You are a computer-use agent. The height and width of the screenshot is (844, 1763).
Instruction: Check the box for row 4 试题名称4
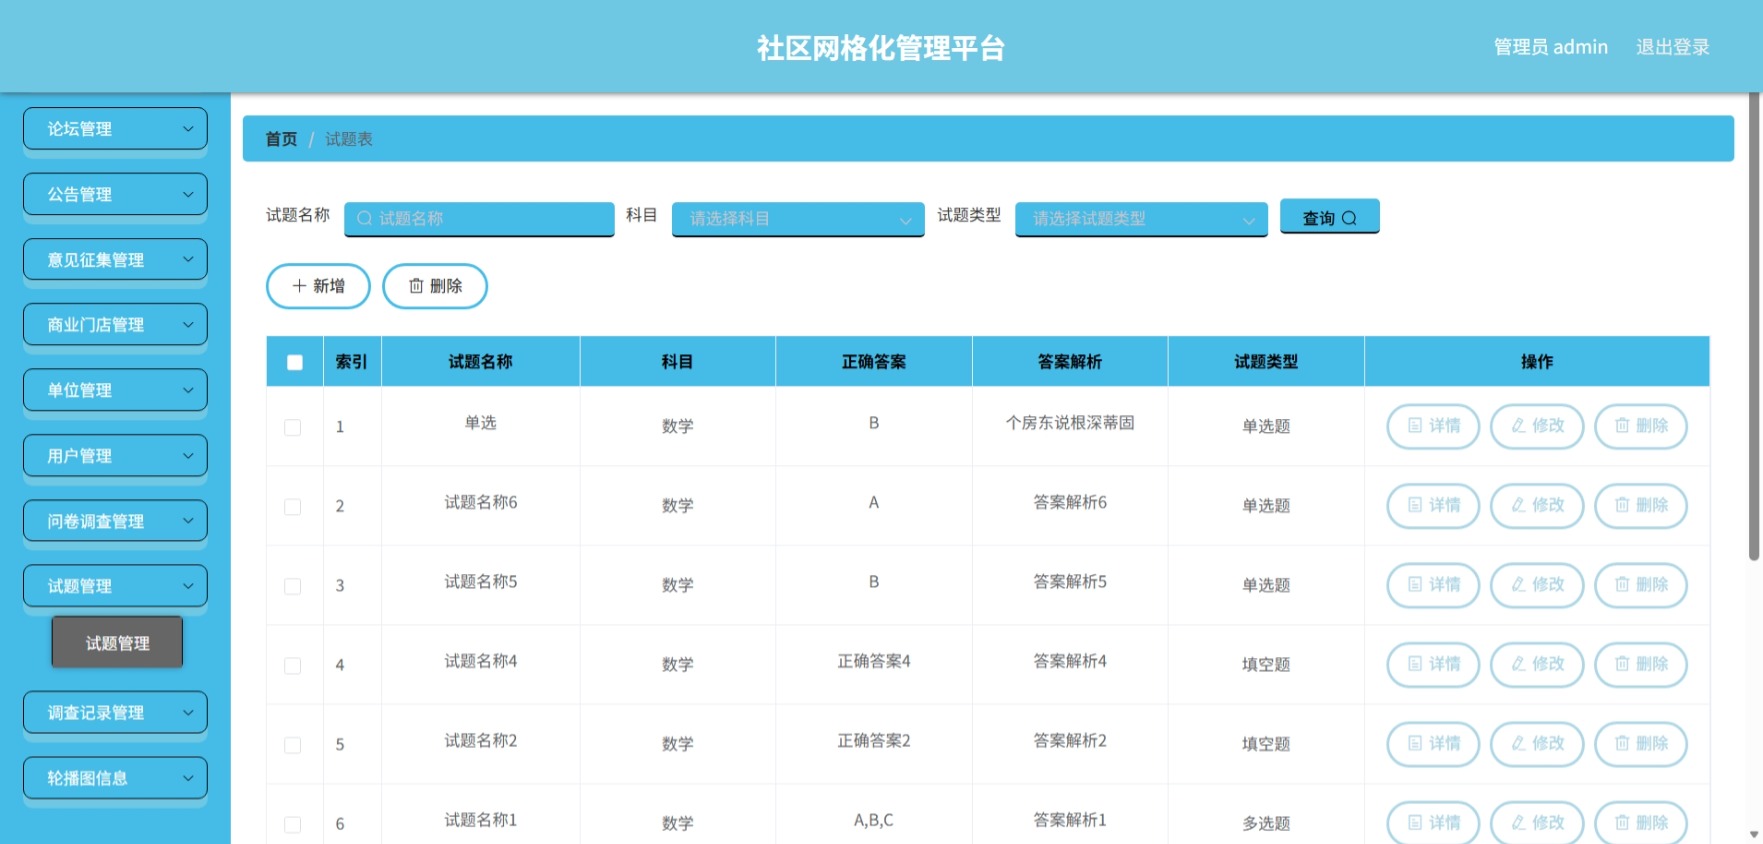tap(293, 665)
